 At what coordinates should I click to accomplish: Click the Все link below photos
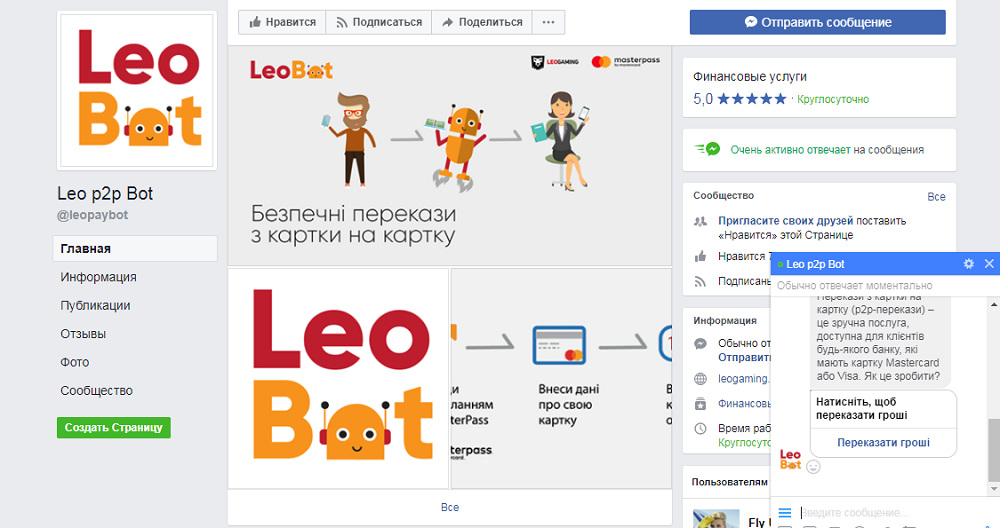[450, 508]
